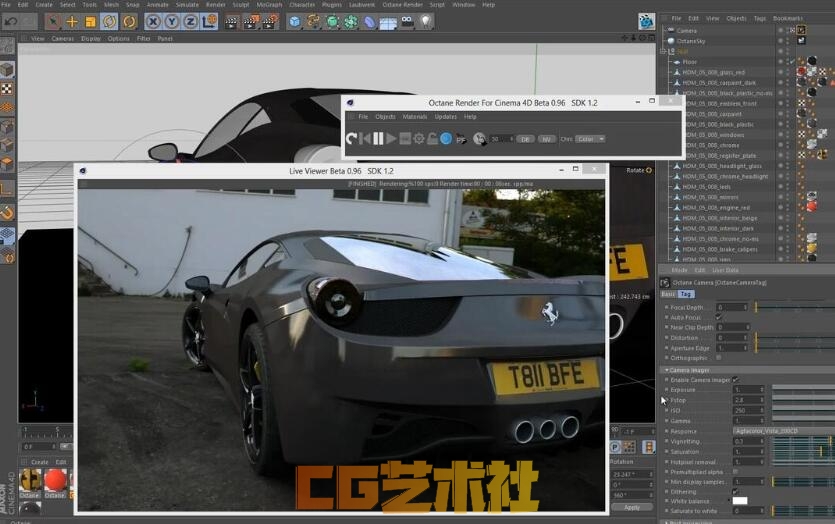Add a light object via bulb icon
835x524 pixels.
point(425,22)
